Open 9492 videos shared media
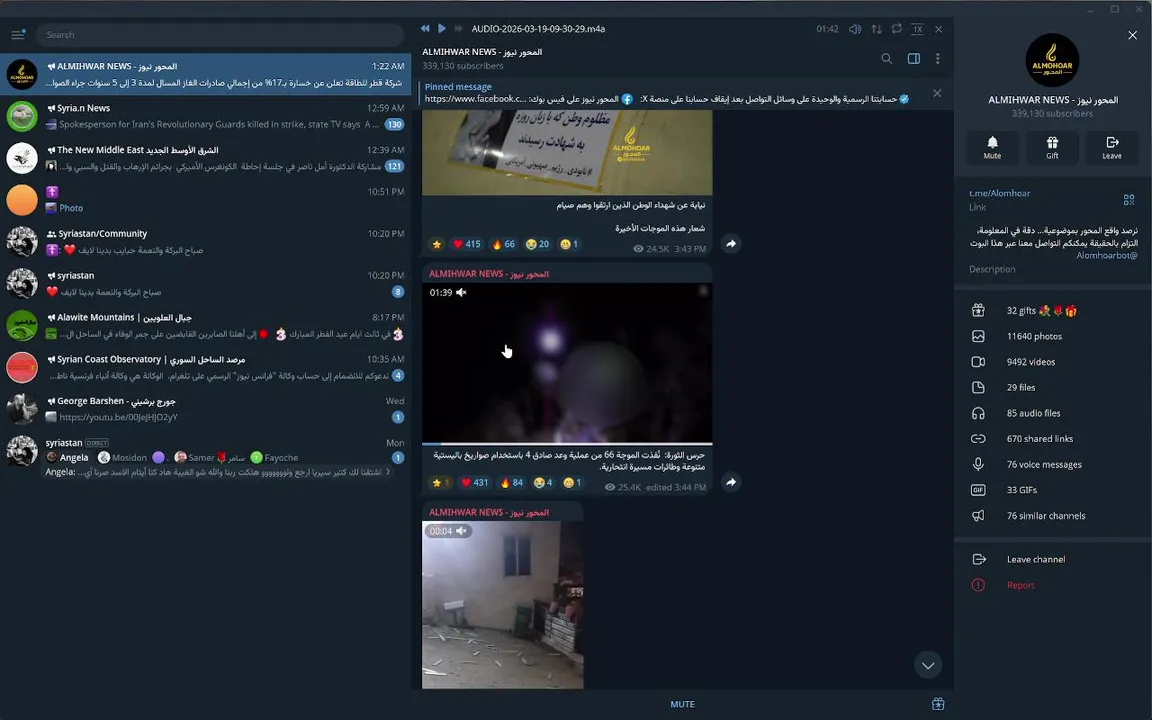This screenshot has width=1152, height=720. click(x=1053, y=362)
